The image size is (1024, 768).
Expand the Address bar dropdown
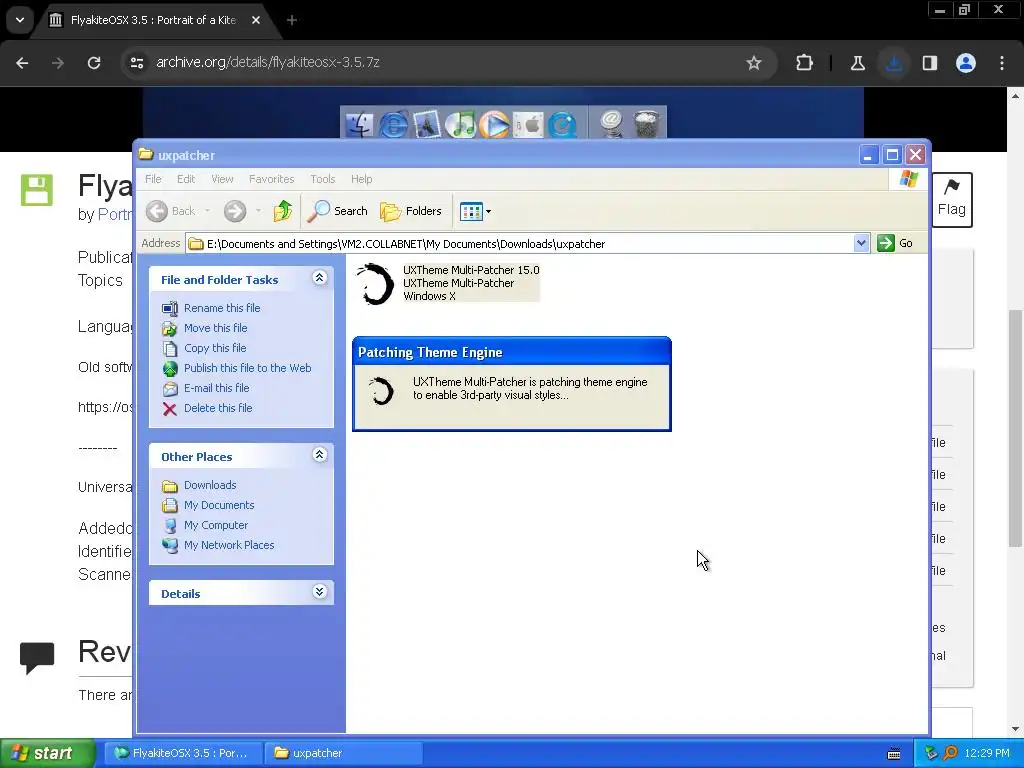[x=861, y=244]
